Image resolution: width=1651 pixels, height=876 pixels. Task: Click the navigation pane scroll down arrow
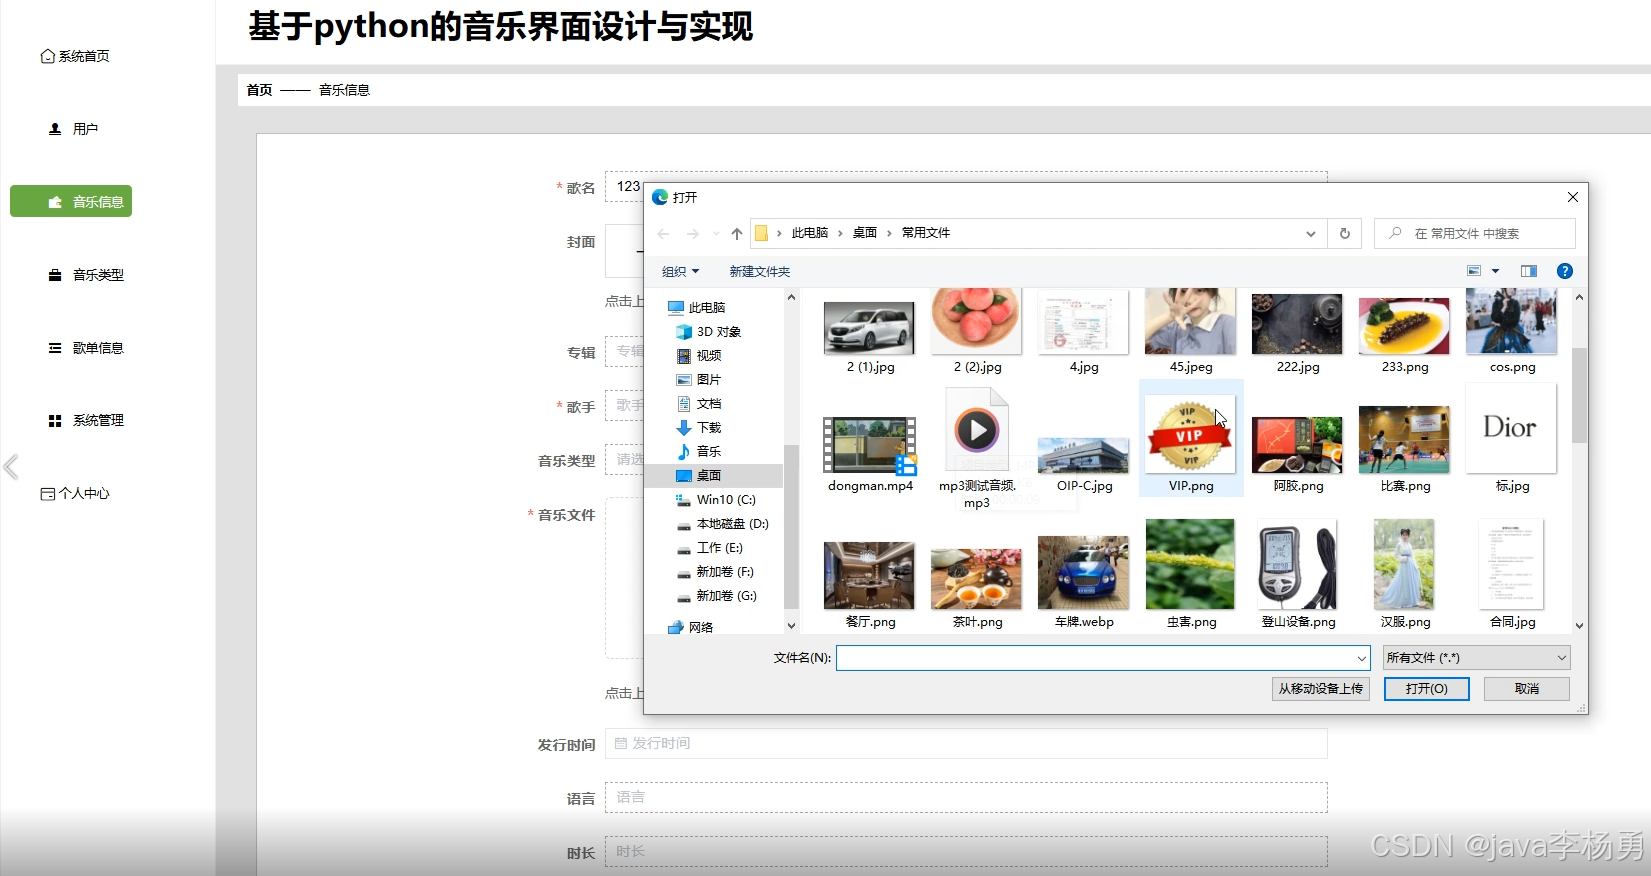(x=791, y=626)
